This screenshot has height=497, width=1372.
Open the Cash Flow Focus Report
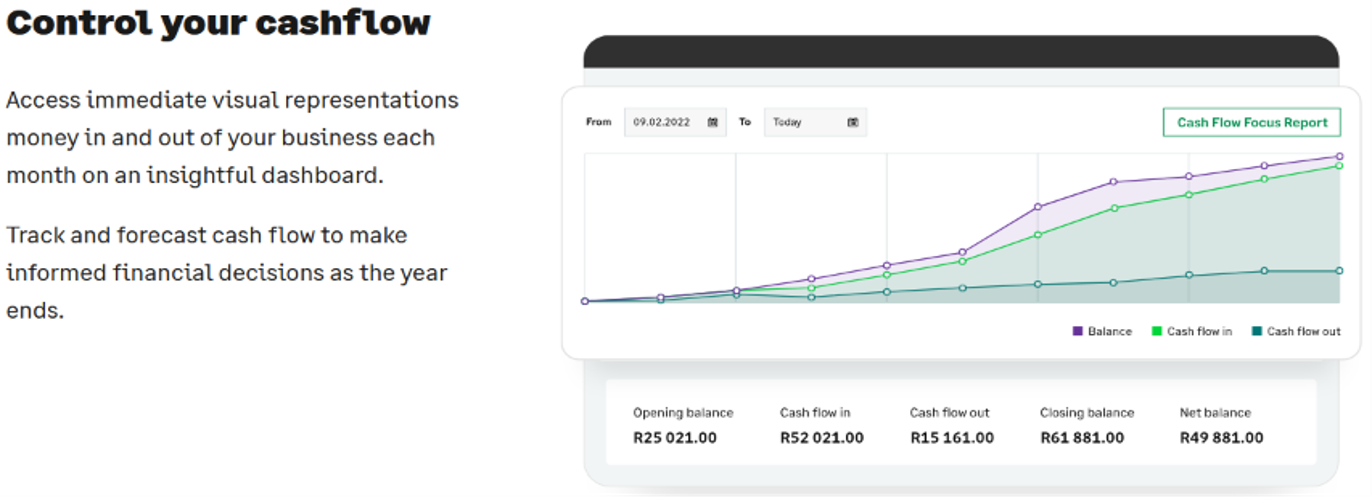point(1251,122)
